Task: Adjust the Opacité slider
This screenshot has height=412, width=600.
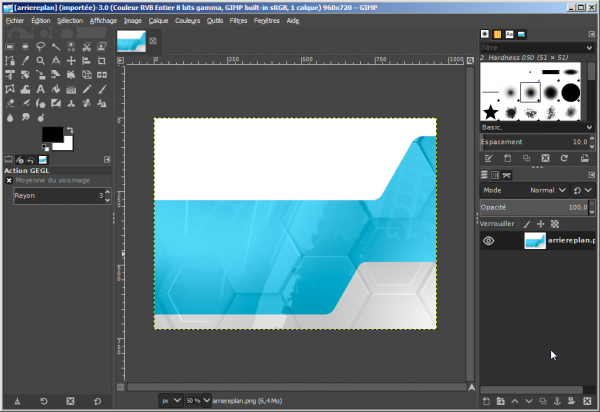Action: click(530, 207)
